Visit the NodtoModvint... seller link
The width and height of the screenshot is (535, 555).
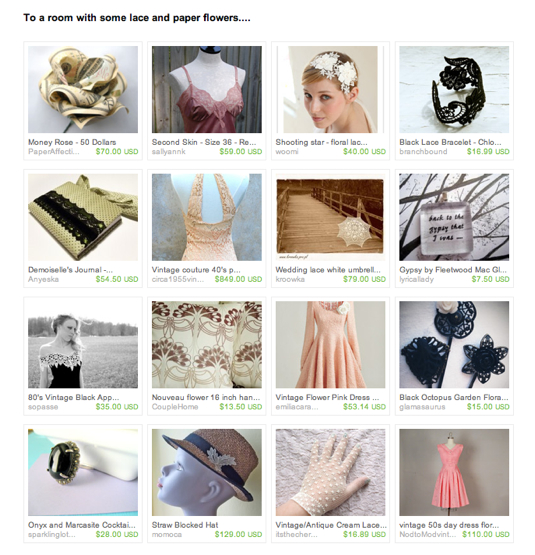click(x=427, y=535)
